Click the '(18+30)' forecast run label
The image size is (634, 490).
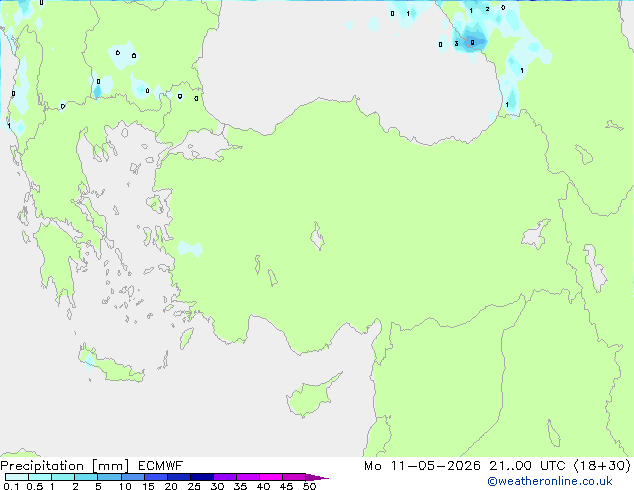[x=602, y=466]
